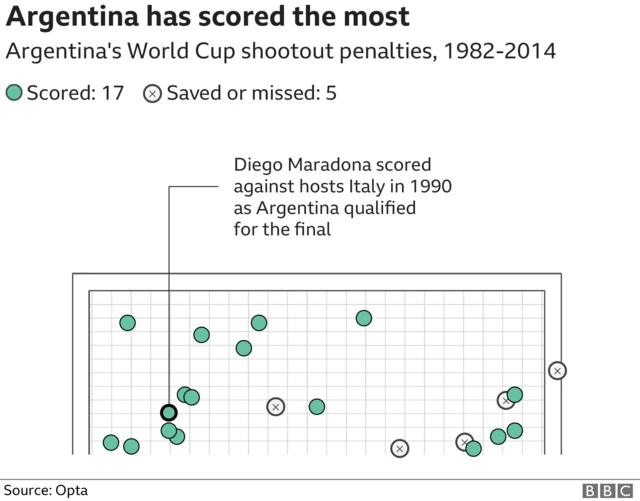This screenshot has height=501, width=640.
Task: Click the green circle swatch in the legend
Action: click(x=14, y=94)
